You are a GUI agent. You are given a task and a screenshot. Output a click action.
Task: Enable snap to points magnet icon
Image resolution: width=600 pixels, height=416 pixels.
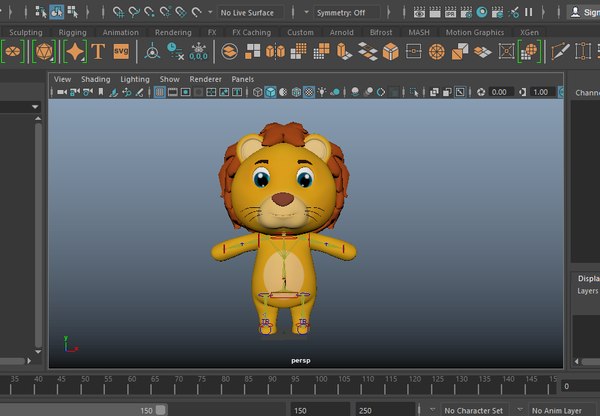[150, 12]
